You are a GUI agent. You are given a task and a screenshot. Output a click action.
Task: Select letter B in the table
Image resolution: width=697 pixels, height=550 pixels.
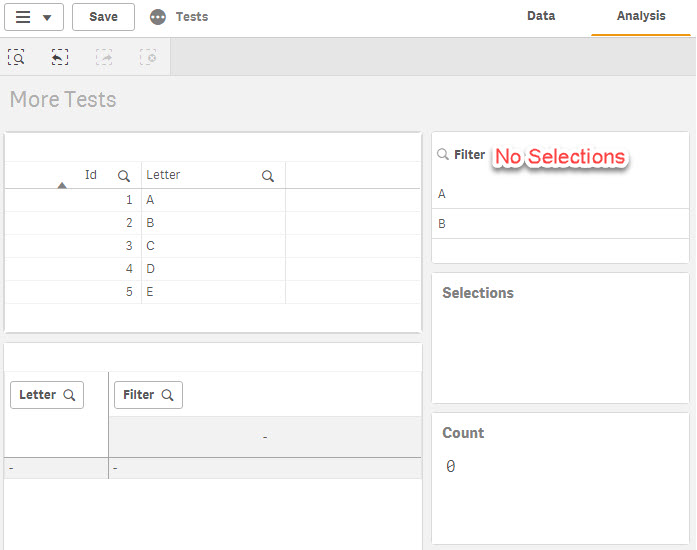coord(150,223)
